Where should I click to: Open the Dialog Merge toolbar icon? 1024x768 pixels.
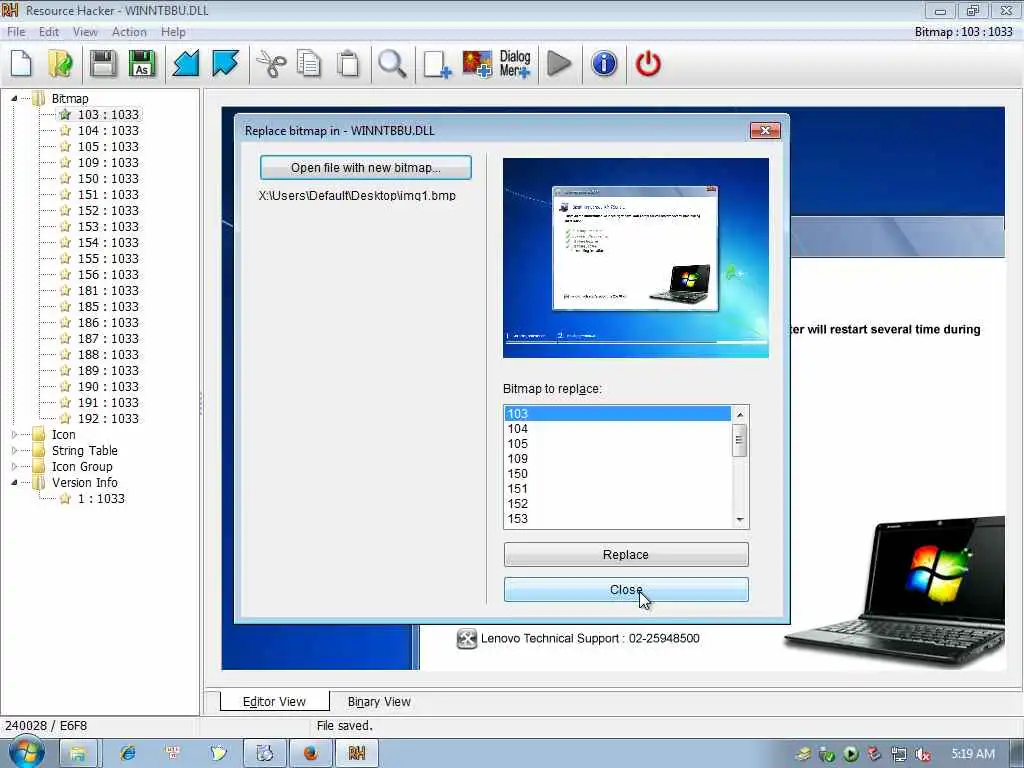point(515,64)
